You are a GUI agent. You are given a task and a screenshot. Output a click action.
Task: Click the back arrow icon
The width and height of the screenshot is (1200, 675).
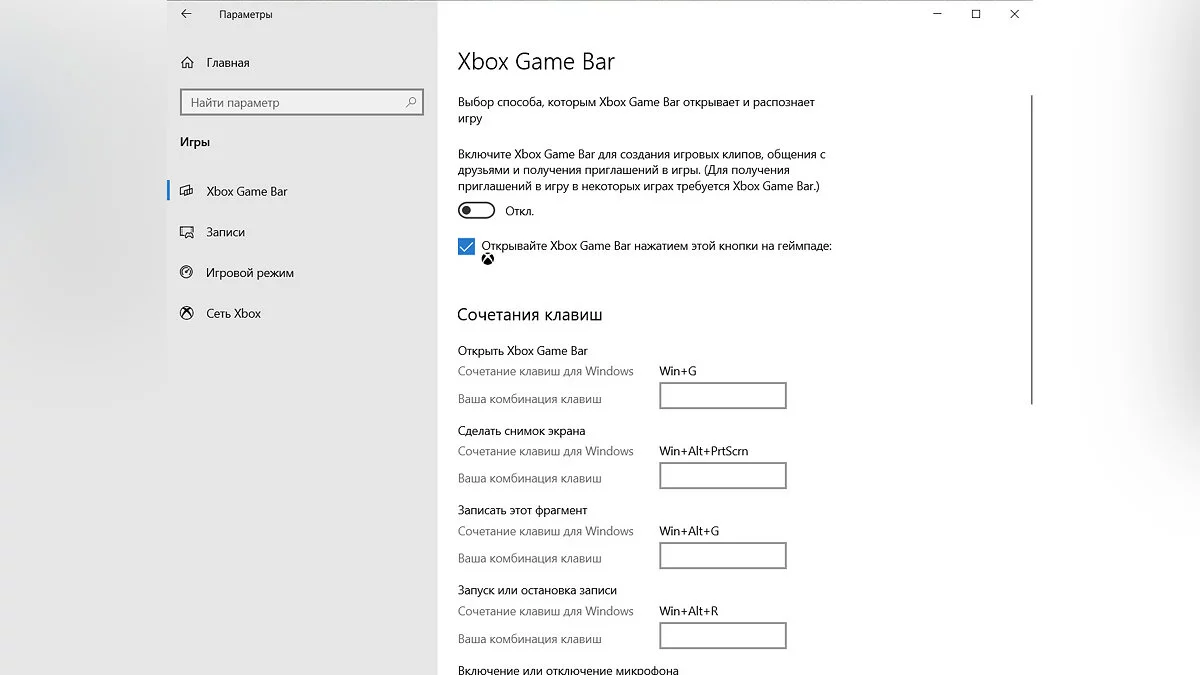click(x=186, y=14)
